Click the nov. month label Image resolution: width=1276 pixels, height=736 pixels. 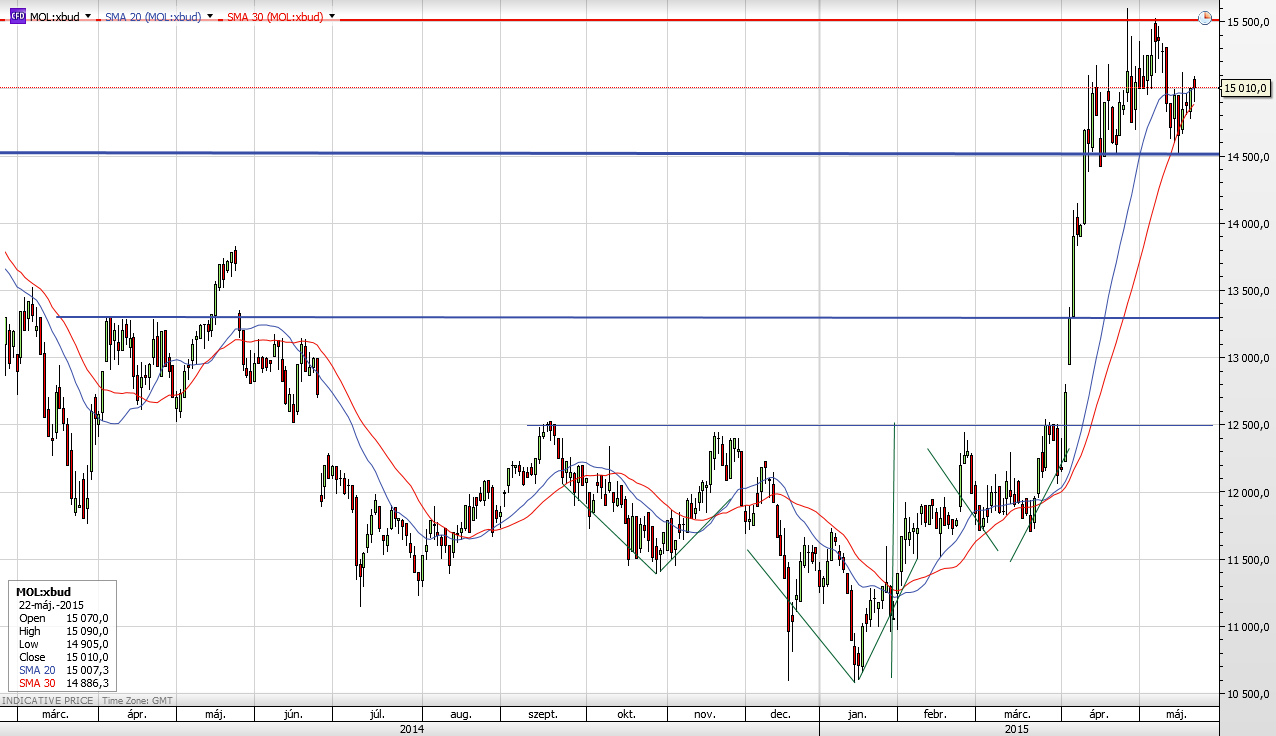pyautogui.click(x=704, y=715)
